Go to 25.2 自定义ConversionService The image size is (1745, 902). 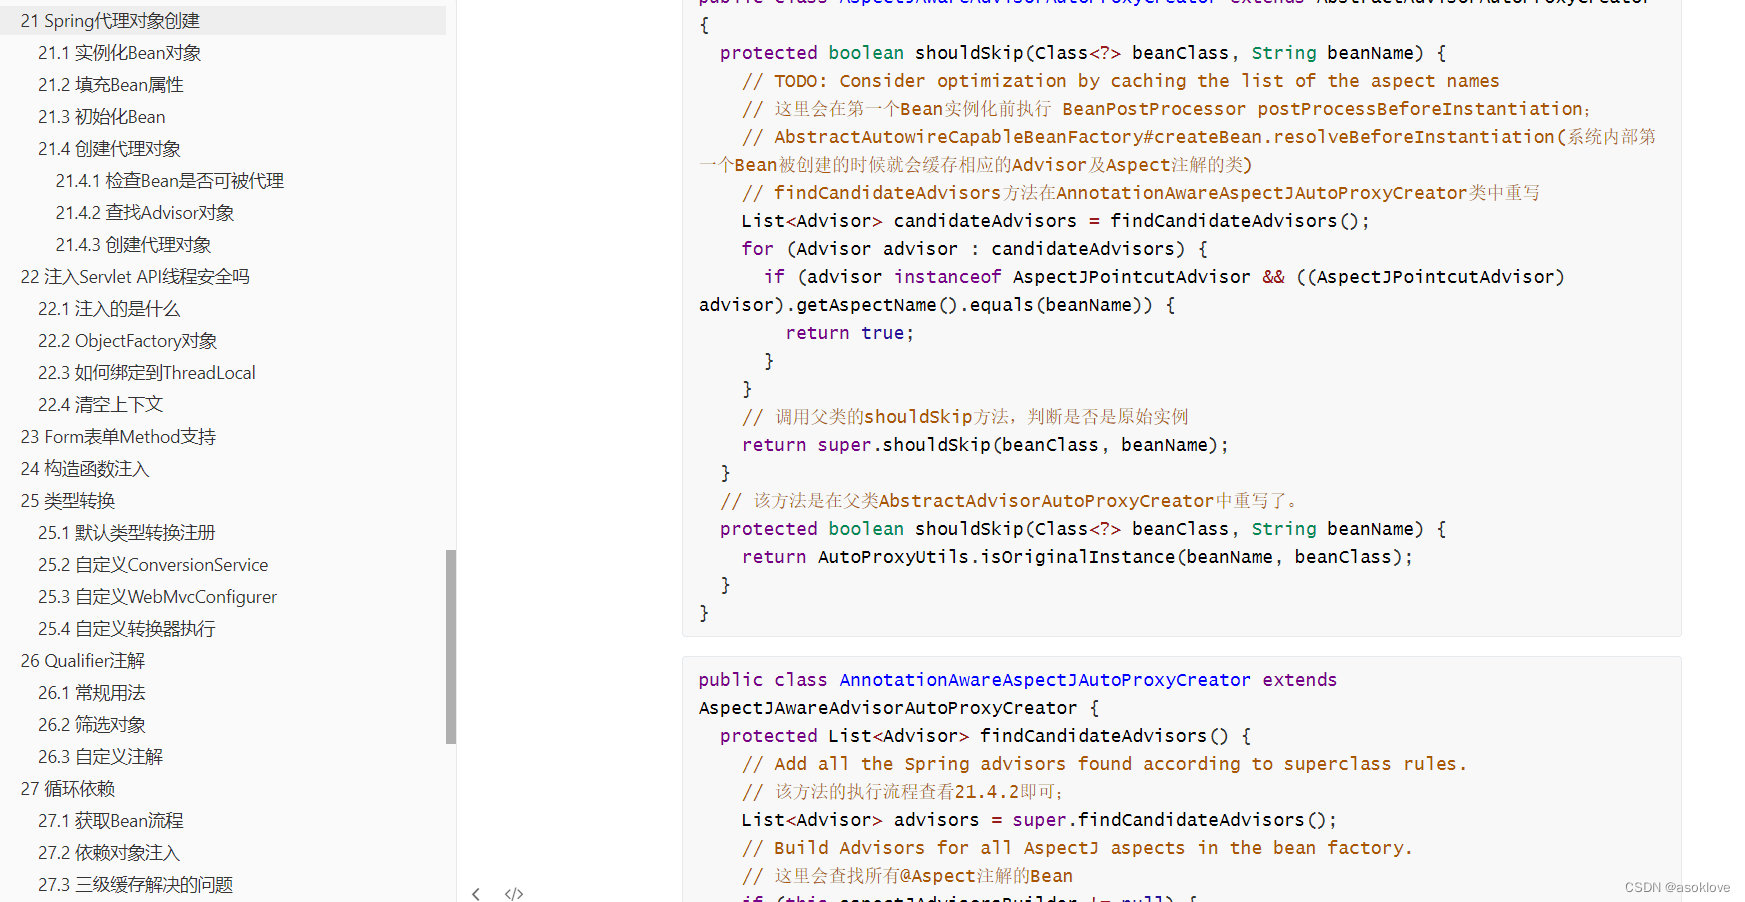153,565
